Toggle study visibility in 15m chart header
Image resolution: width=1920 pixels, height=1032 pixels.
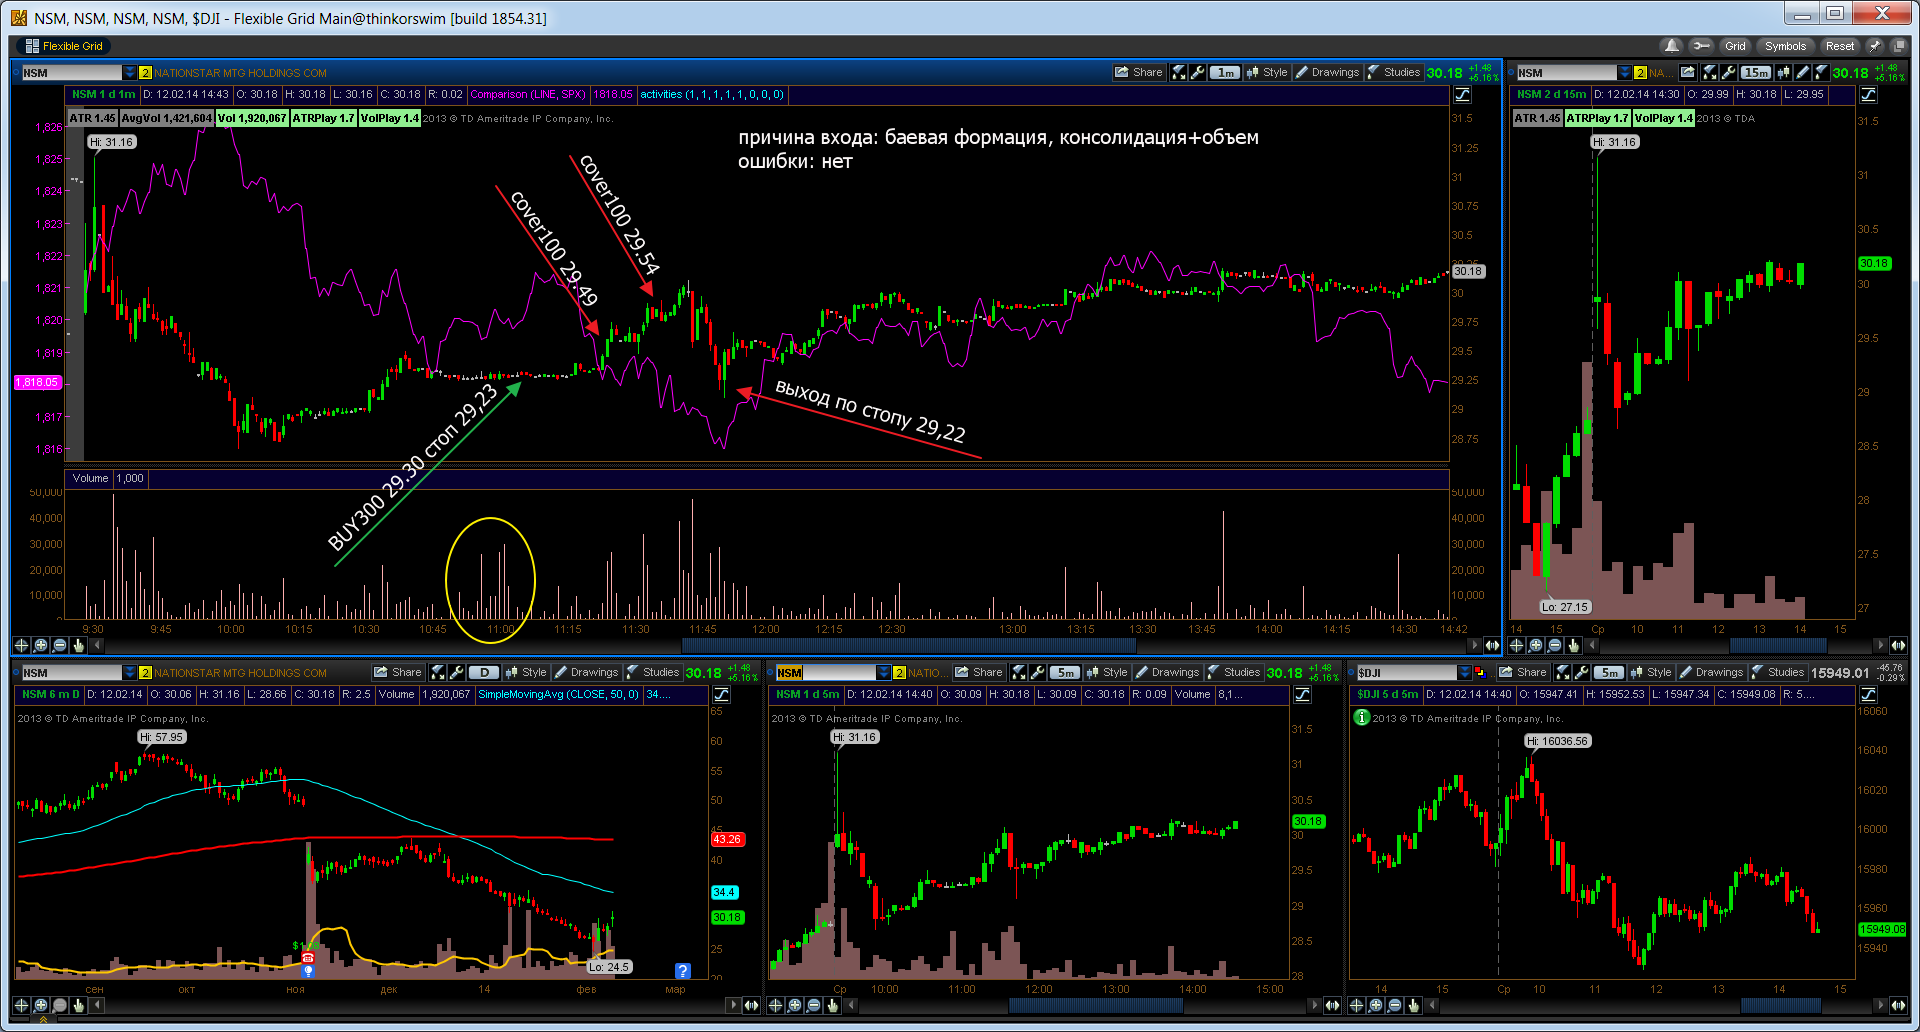pos(1868,95)
